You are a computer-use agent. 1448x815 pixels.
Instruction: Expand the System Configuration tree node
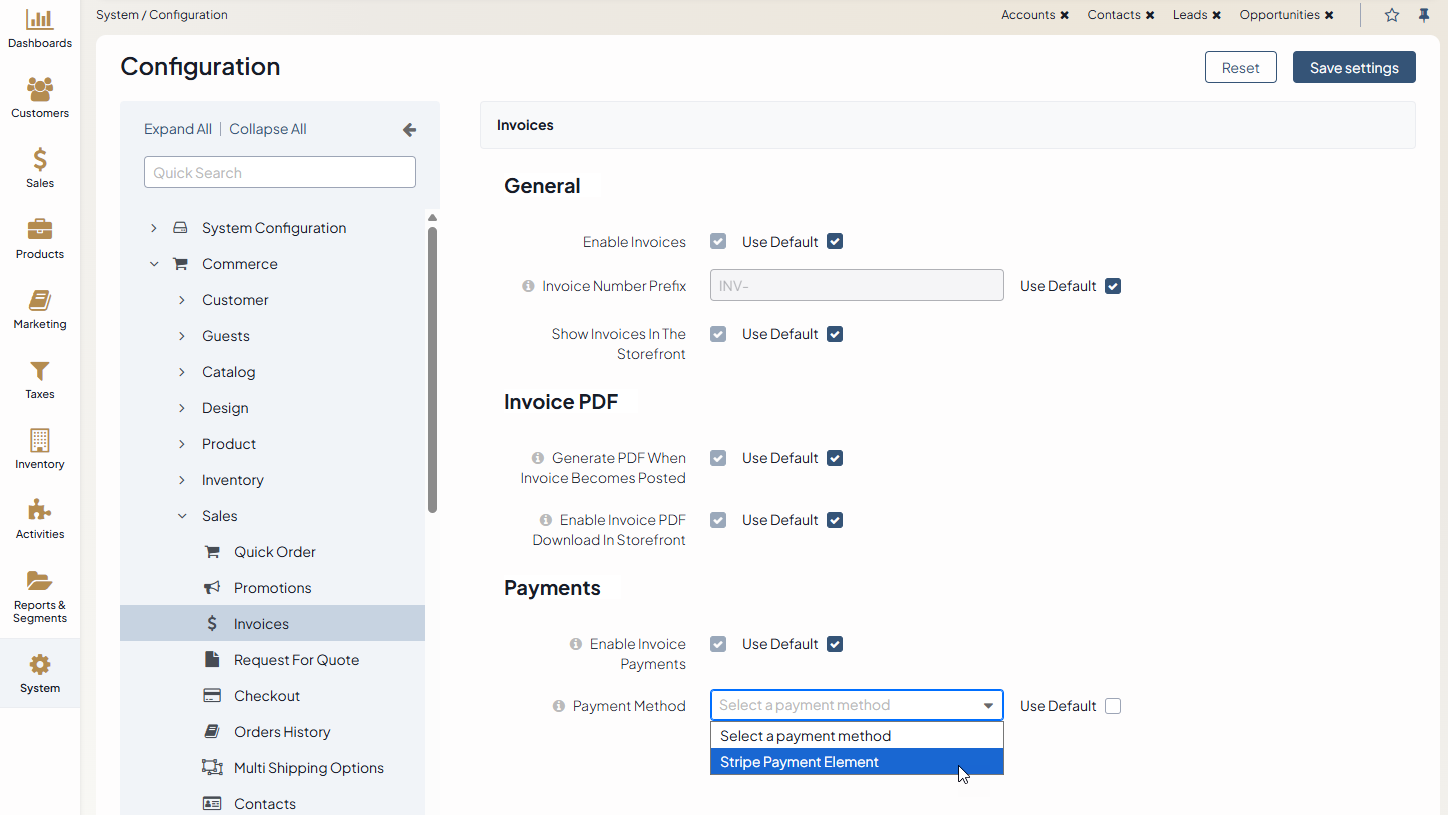point(154,228)
